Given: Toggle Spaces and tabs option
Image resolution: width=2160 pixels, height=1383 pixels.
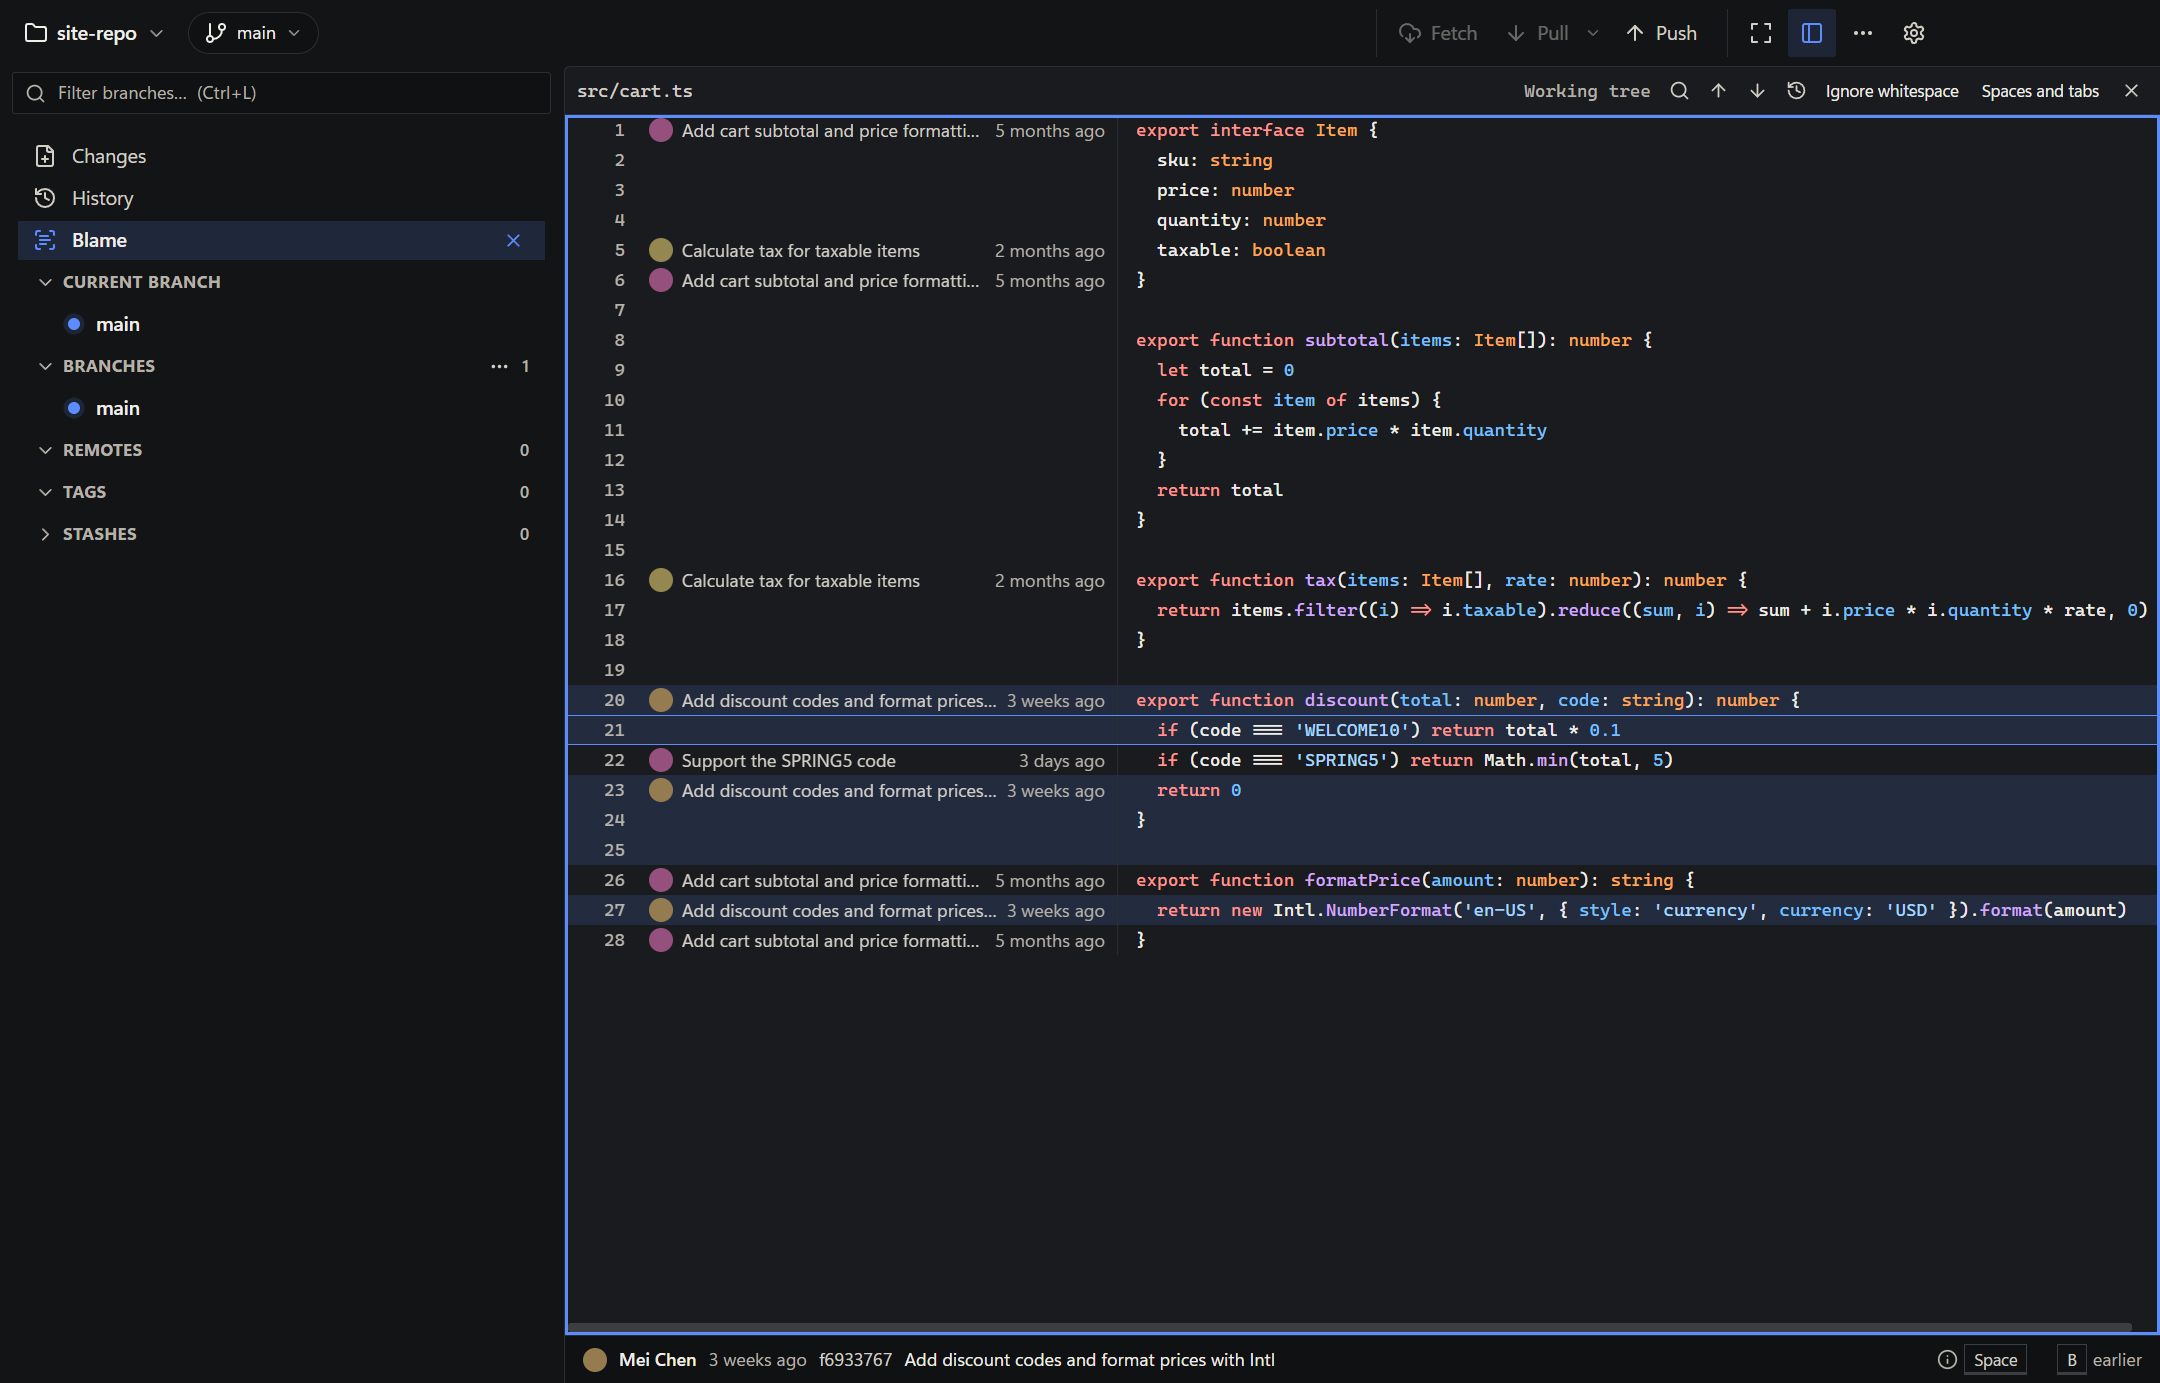Looking at the screenshot, I should click(2040, 91).
